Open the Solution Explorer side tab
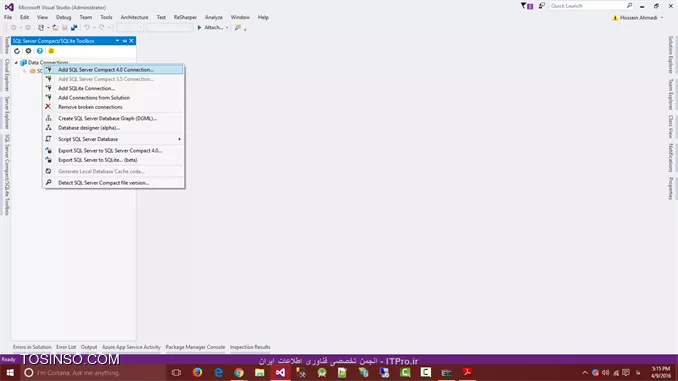This screenshot has width=678, height=381. 671,54
